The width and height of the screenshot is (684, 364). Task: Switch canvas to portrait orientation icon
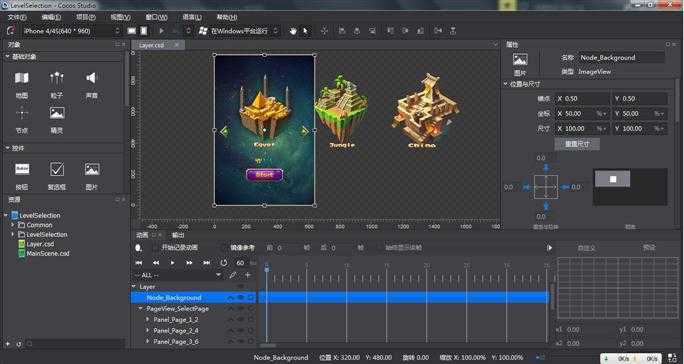[x=144, y=31]
